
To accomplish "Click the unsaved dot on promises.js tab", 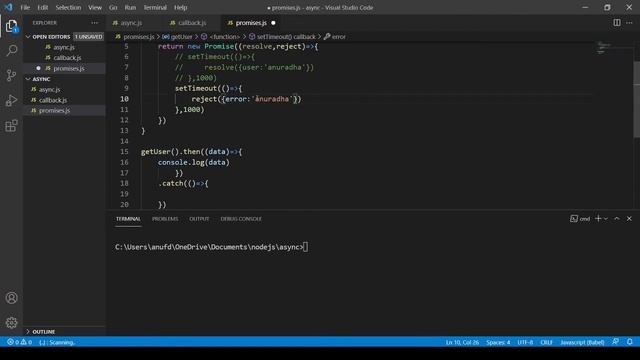I will point(273,23).
